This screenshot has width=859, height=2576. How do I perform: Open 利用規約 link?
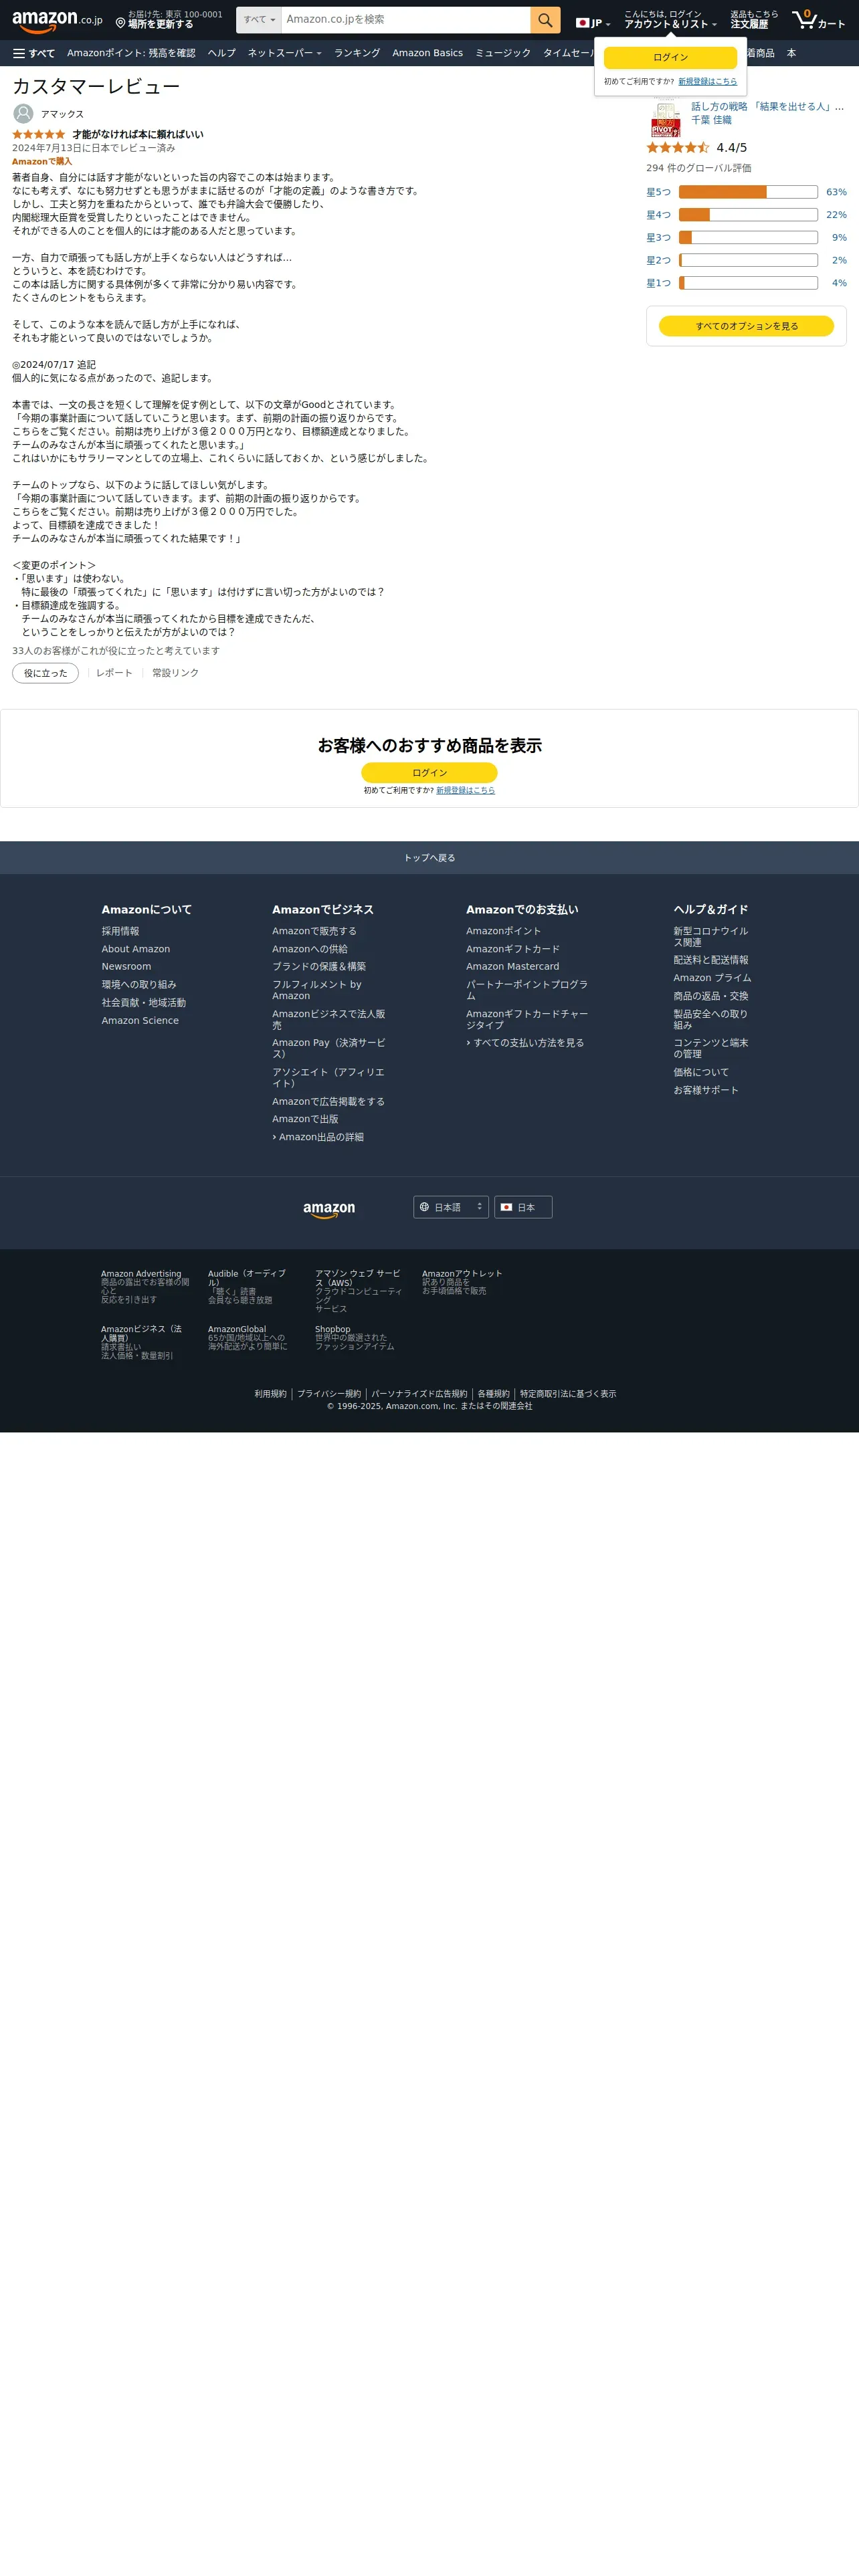(270, 1394)
